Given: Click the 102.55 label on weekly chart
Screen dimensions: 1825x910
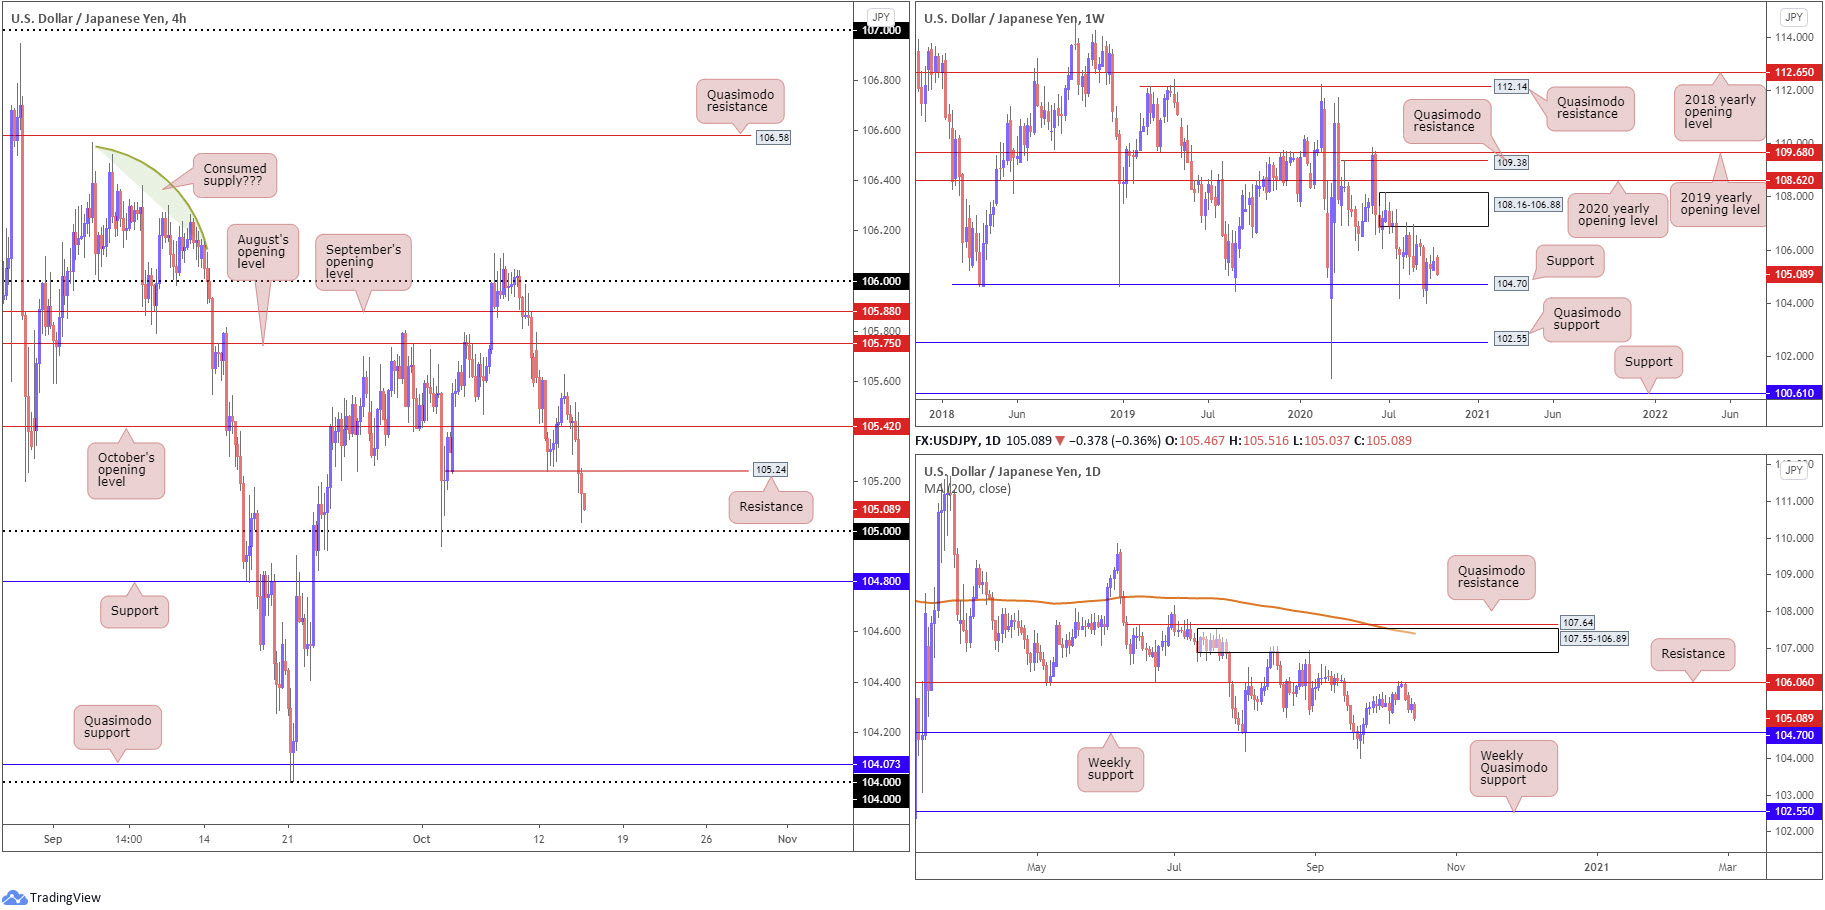Looking at the screenshot, I should click(x=1511, y=339).
